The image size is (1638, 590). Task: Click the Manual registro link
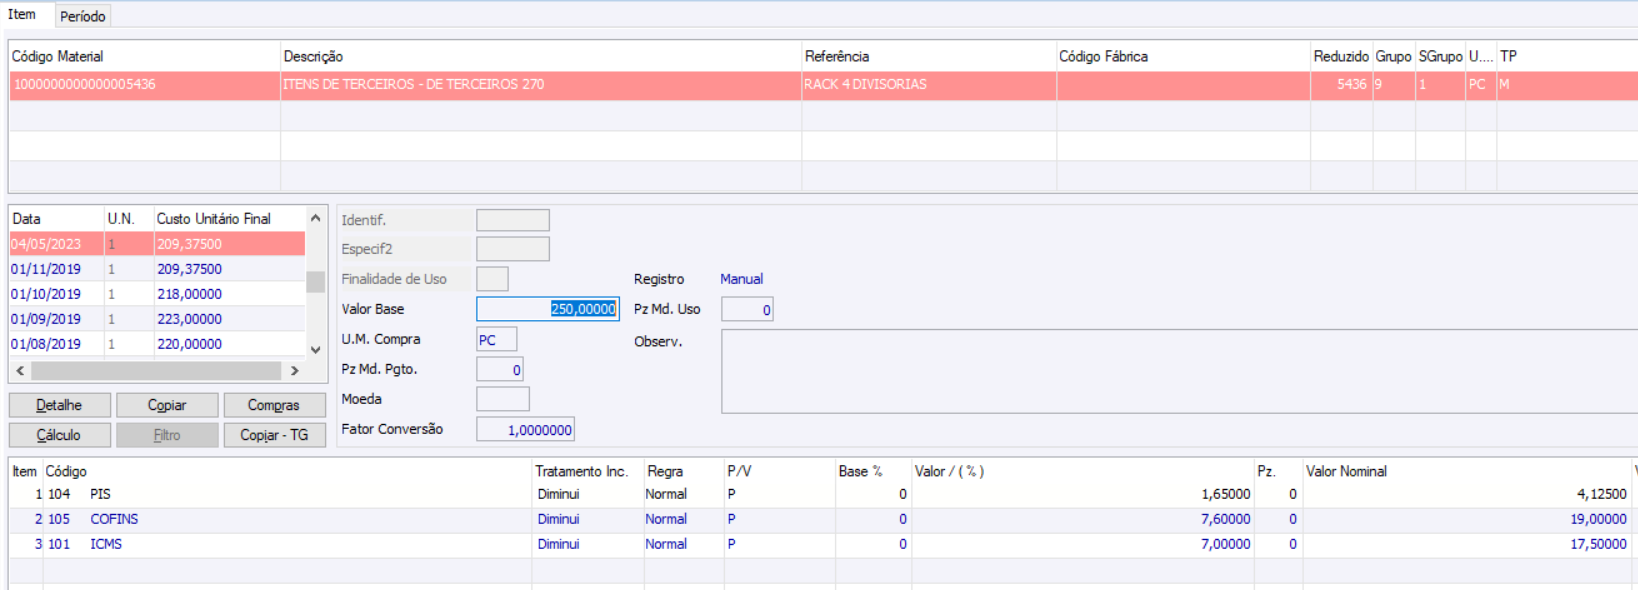741,279
